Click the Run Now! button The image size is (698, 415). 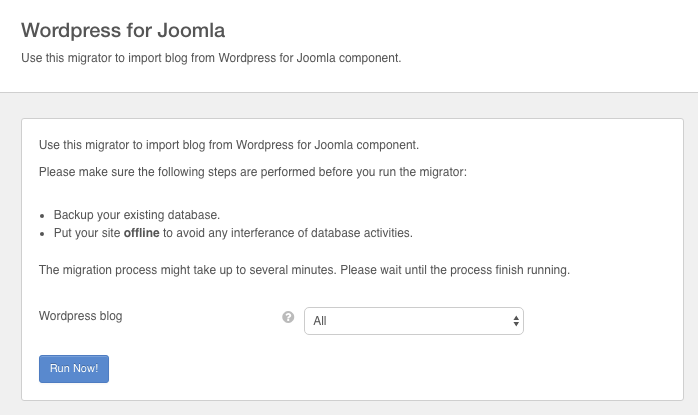[x=74, y=369]
